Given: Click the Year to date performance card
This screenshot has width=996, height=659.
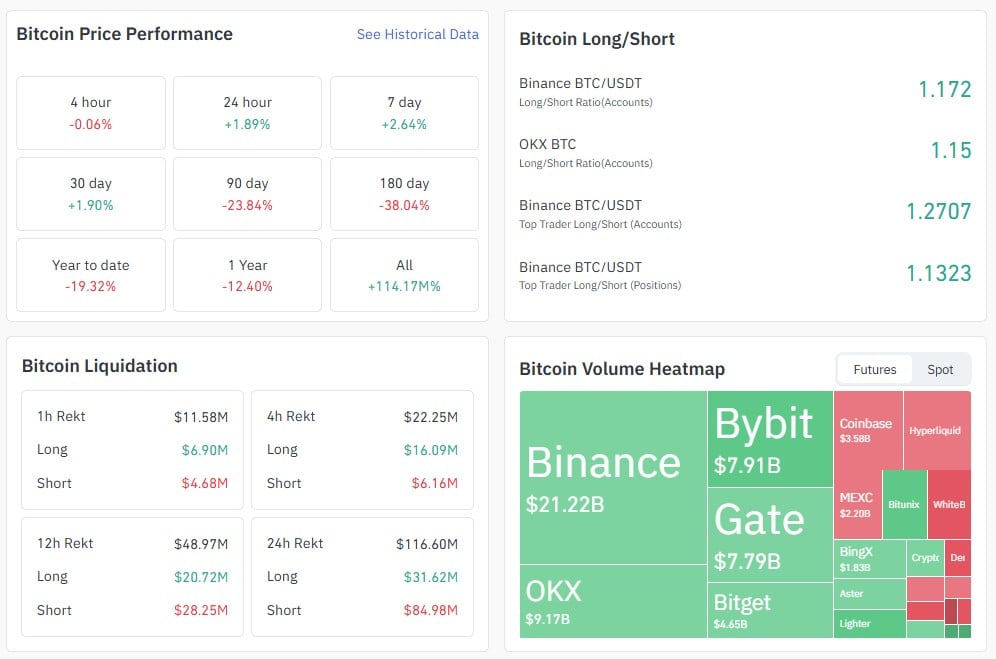Looking at the screenshot, I should tap(90, 275).
